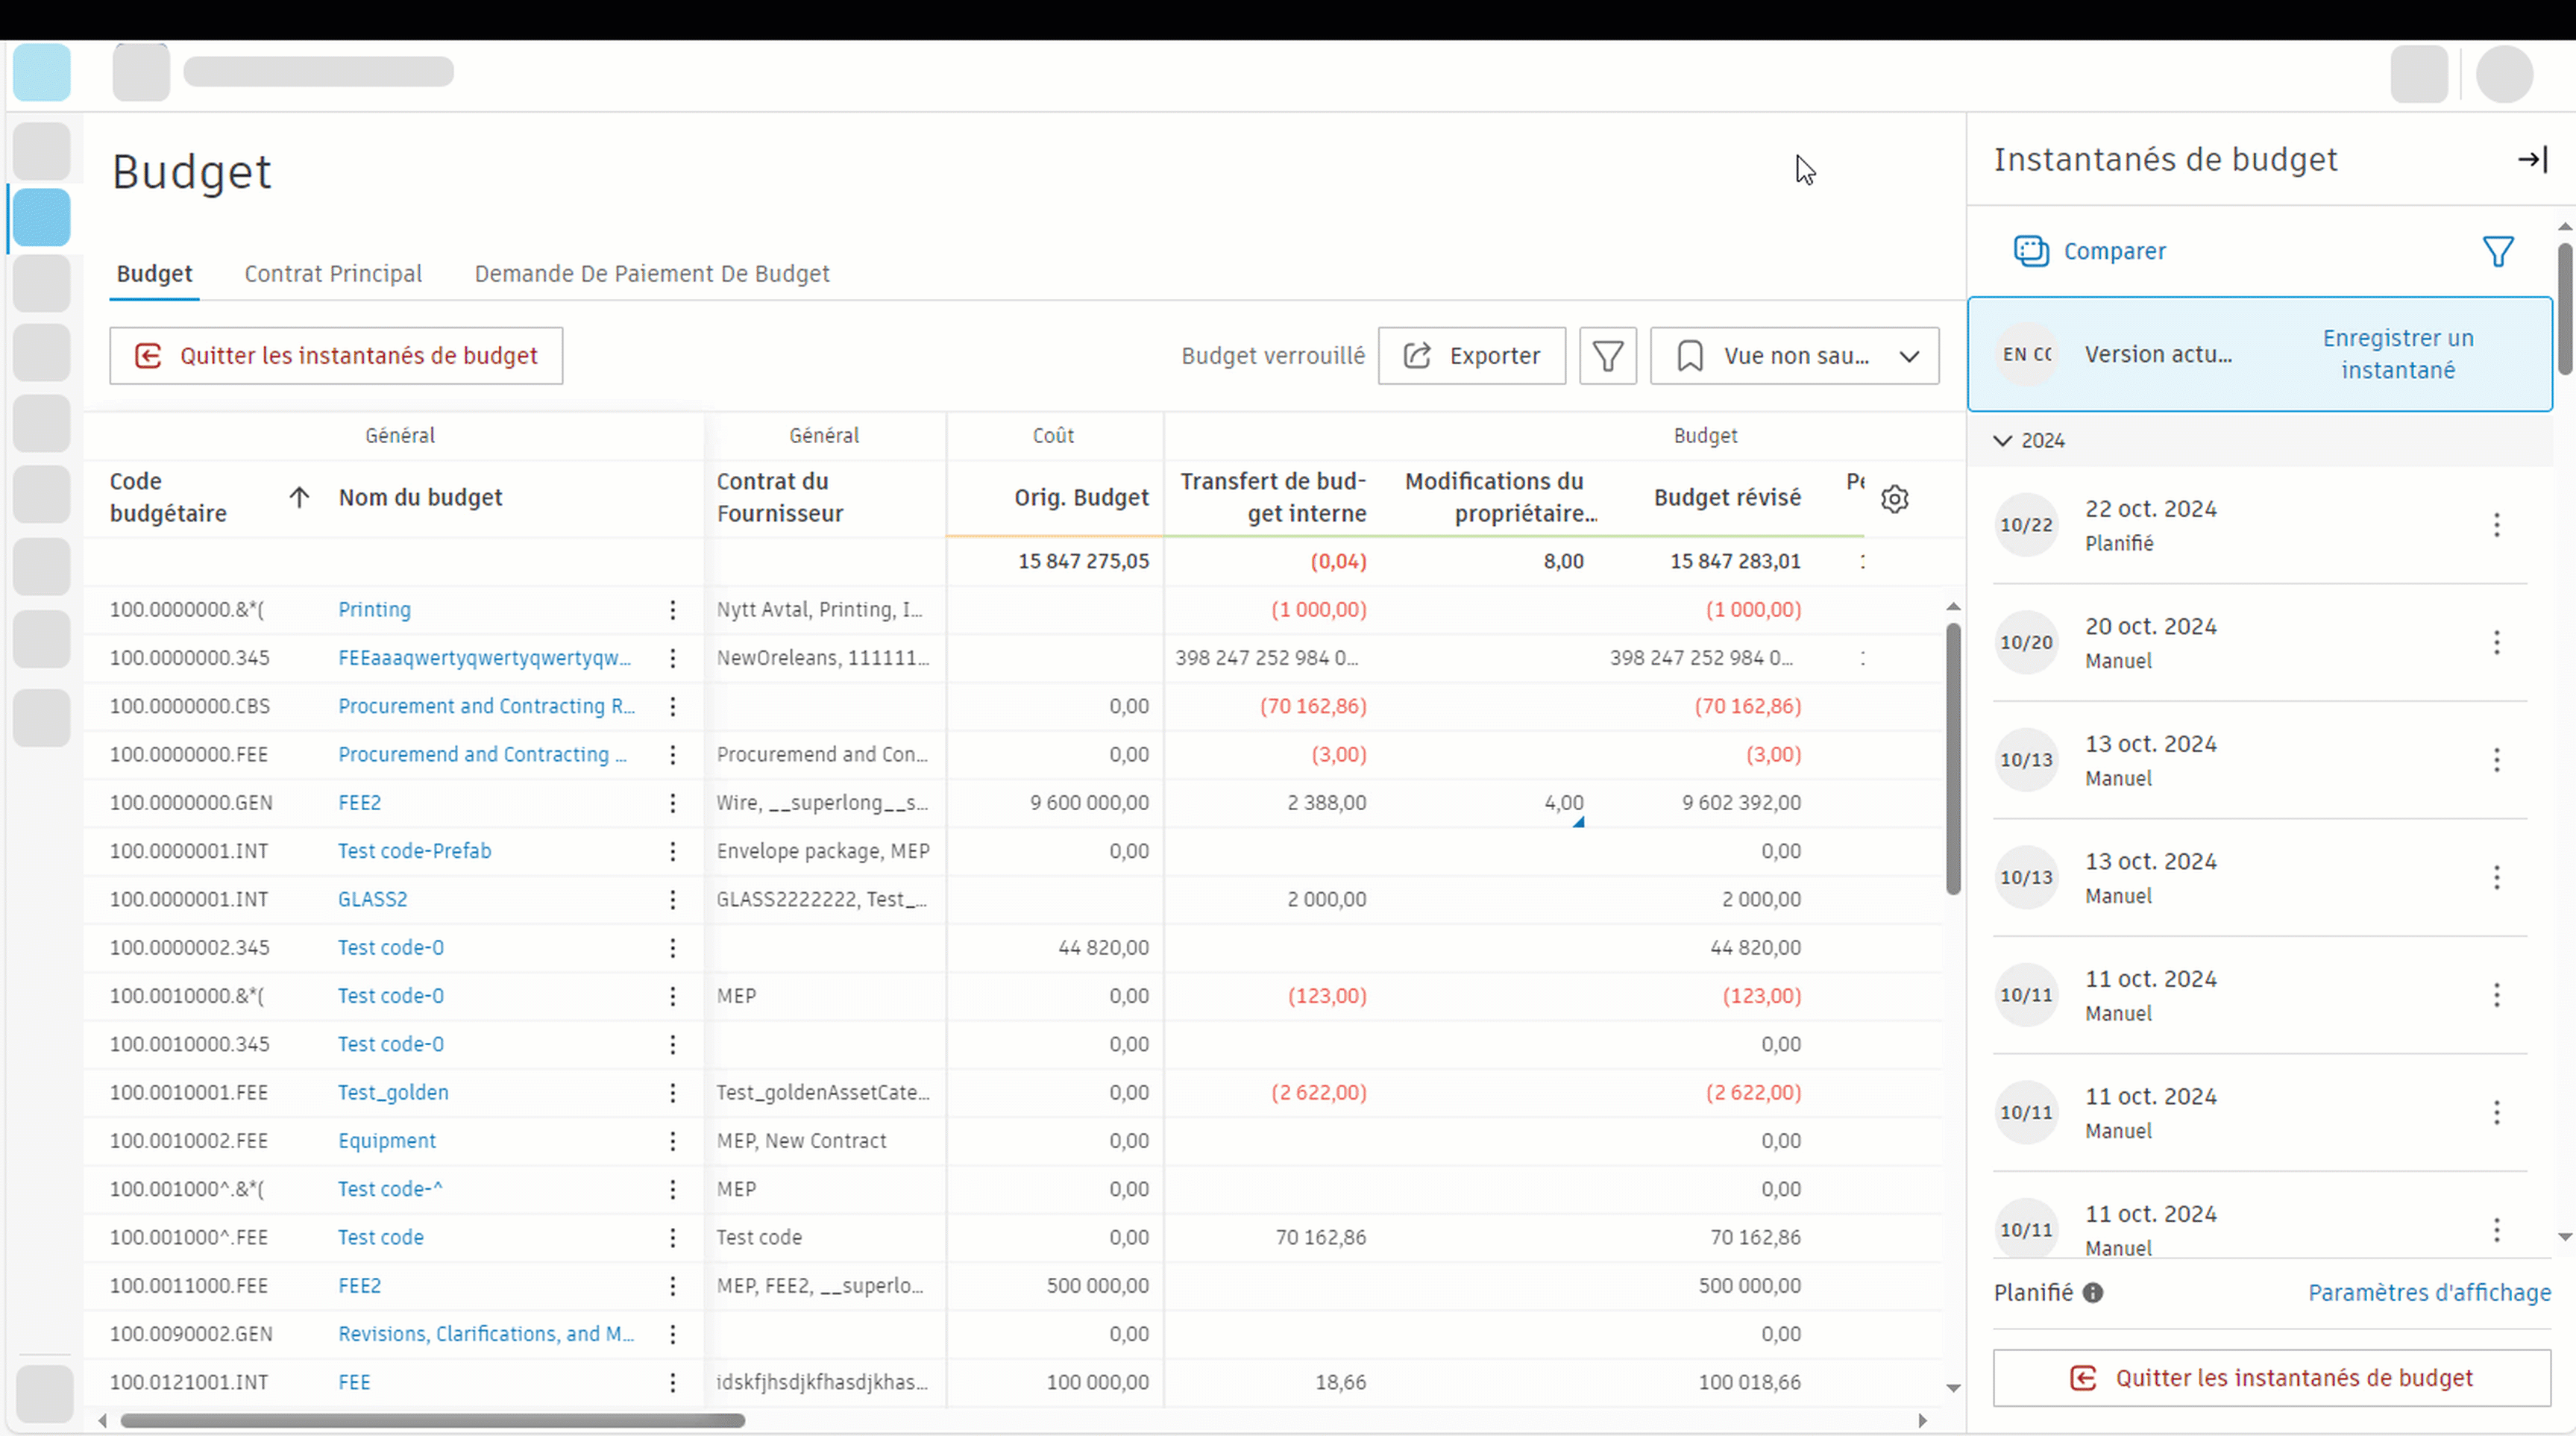This screenshot has width=2576, height=1436.
Task: Open the kebab menu on the 22 oct. 2024 snapshot
Action: [x=2497, y=525]
